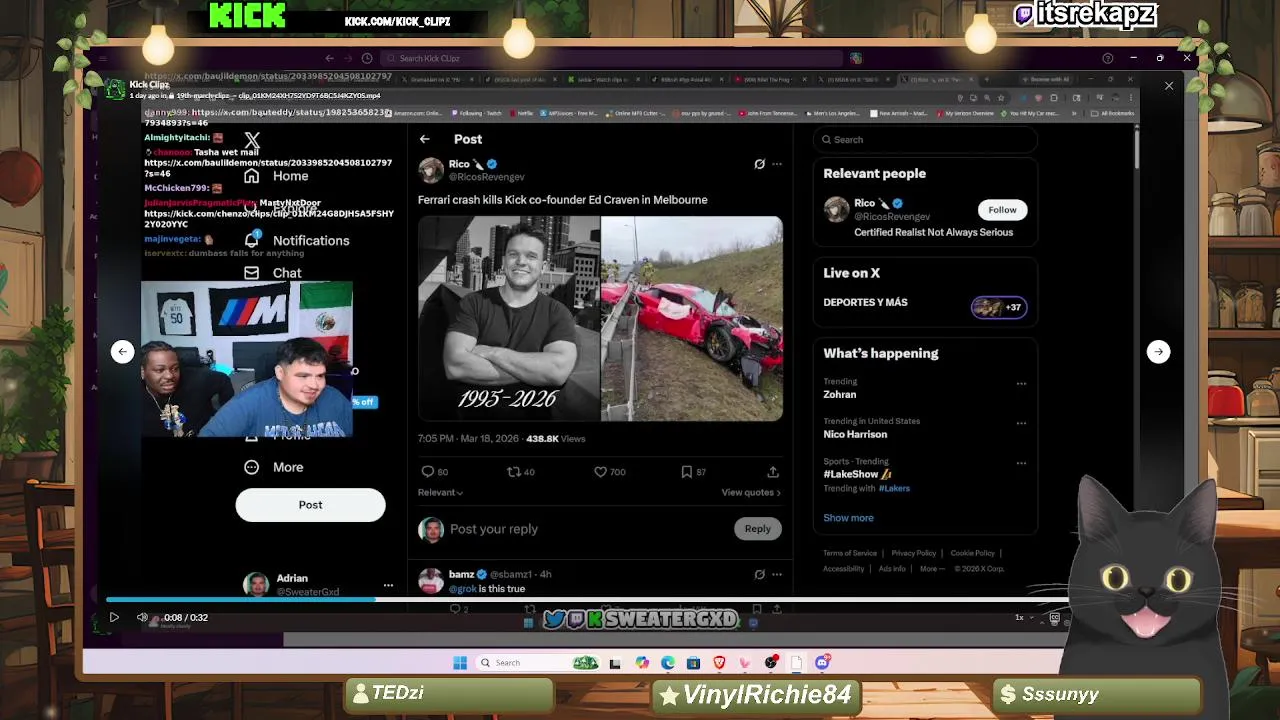Go to the previous clip arrow

[122, 351]
